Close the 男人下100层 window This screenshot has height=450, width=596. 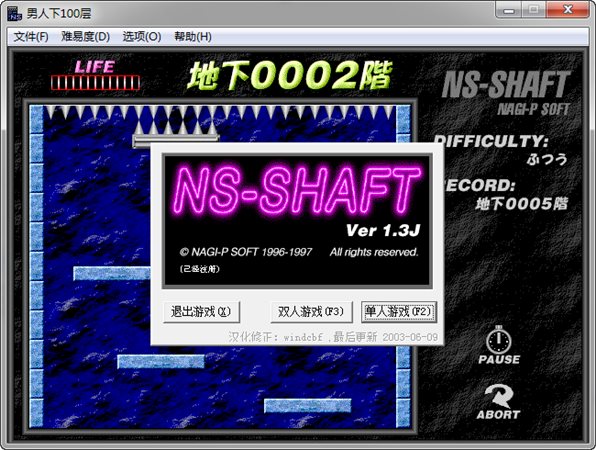[x=568, y=10]
